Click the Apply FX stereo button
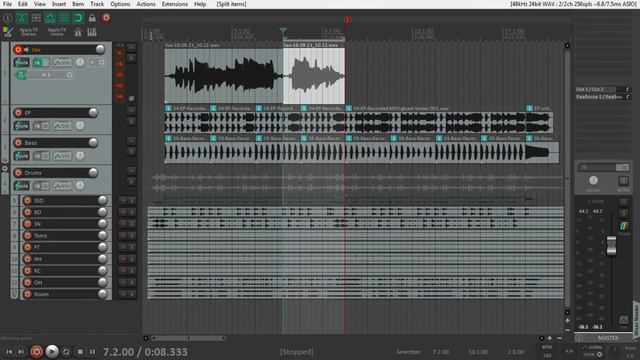The width and height of the screenshot is (640, 360). 29,32
